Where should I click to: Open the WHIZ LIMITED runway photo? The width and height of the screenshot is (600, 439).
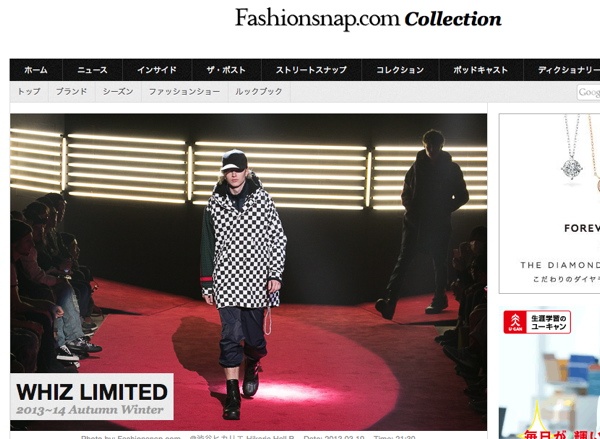click(248, 272)
